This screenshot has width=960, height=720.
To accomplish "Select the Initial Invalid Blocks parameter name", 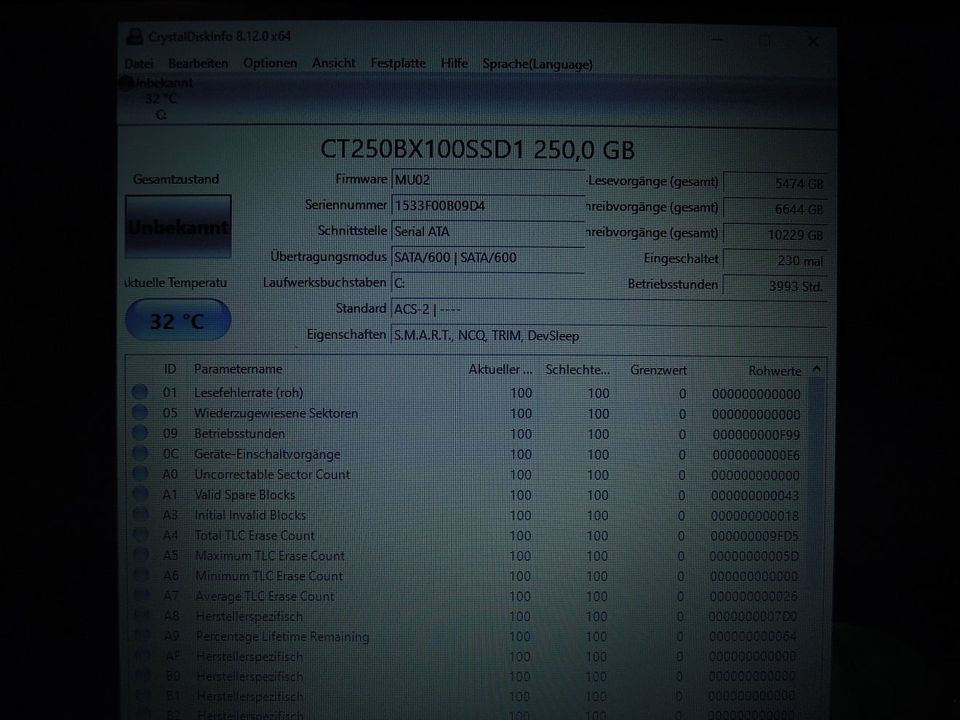I will (250, 514).
